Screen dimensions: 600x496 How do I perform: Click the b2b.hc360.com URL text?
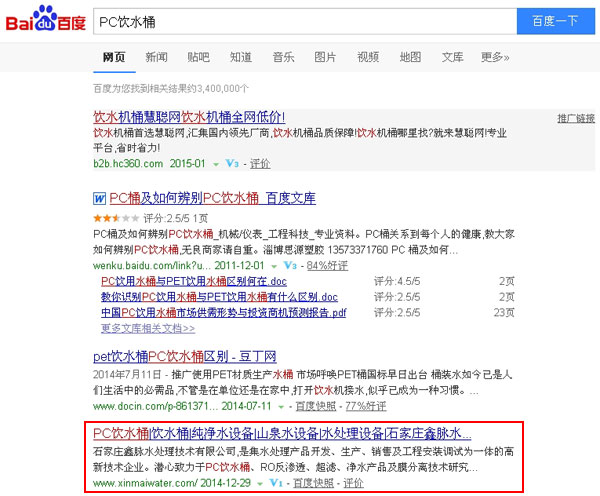point(128,164)
